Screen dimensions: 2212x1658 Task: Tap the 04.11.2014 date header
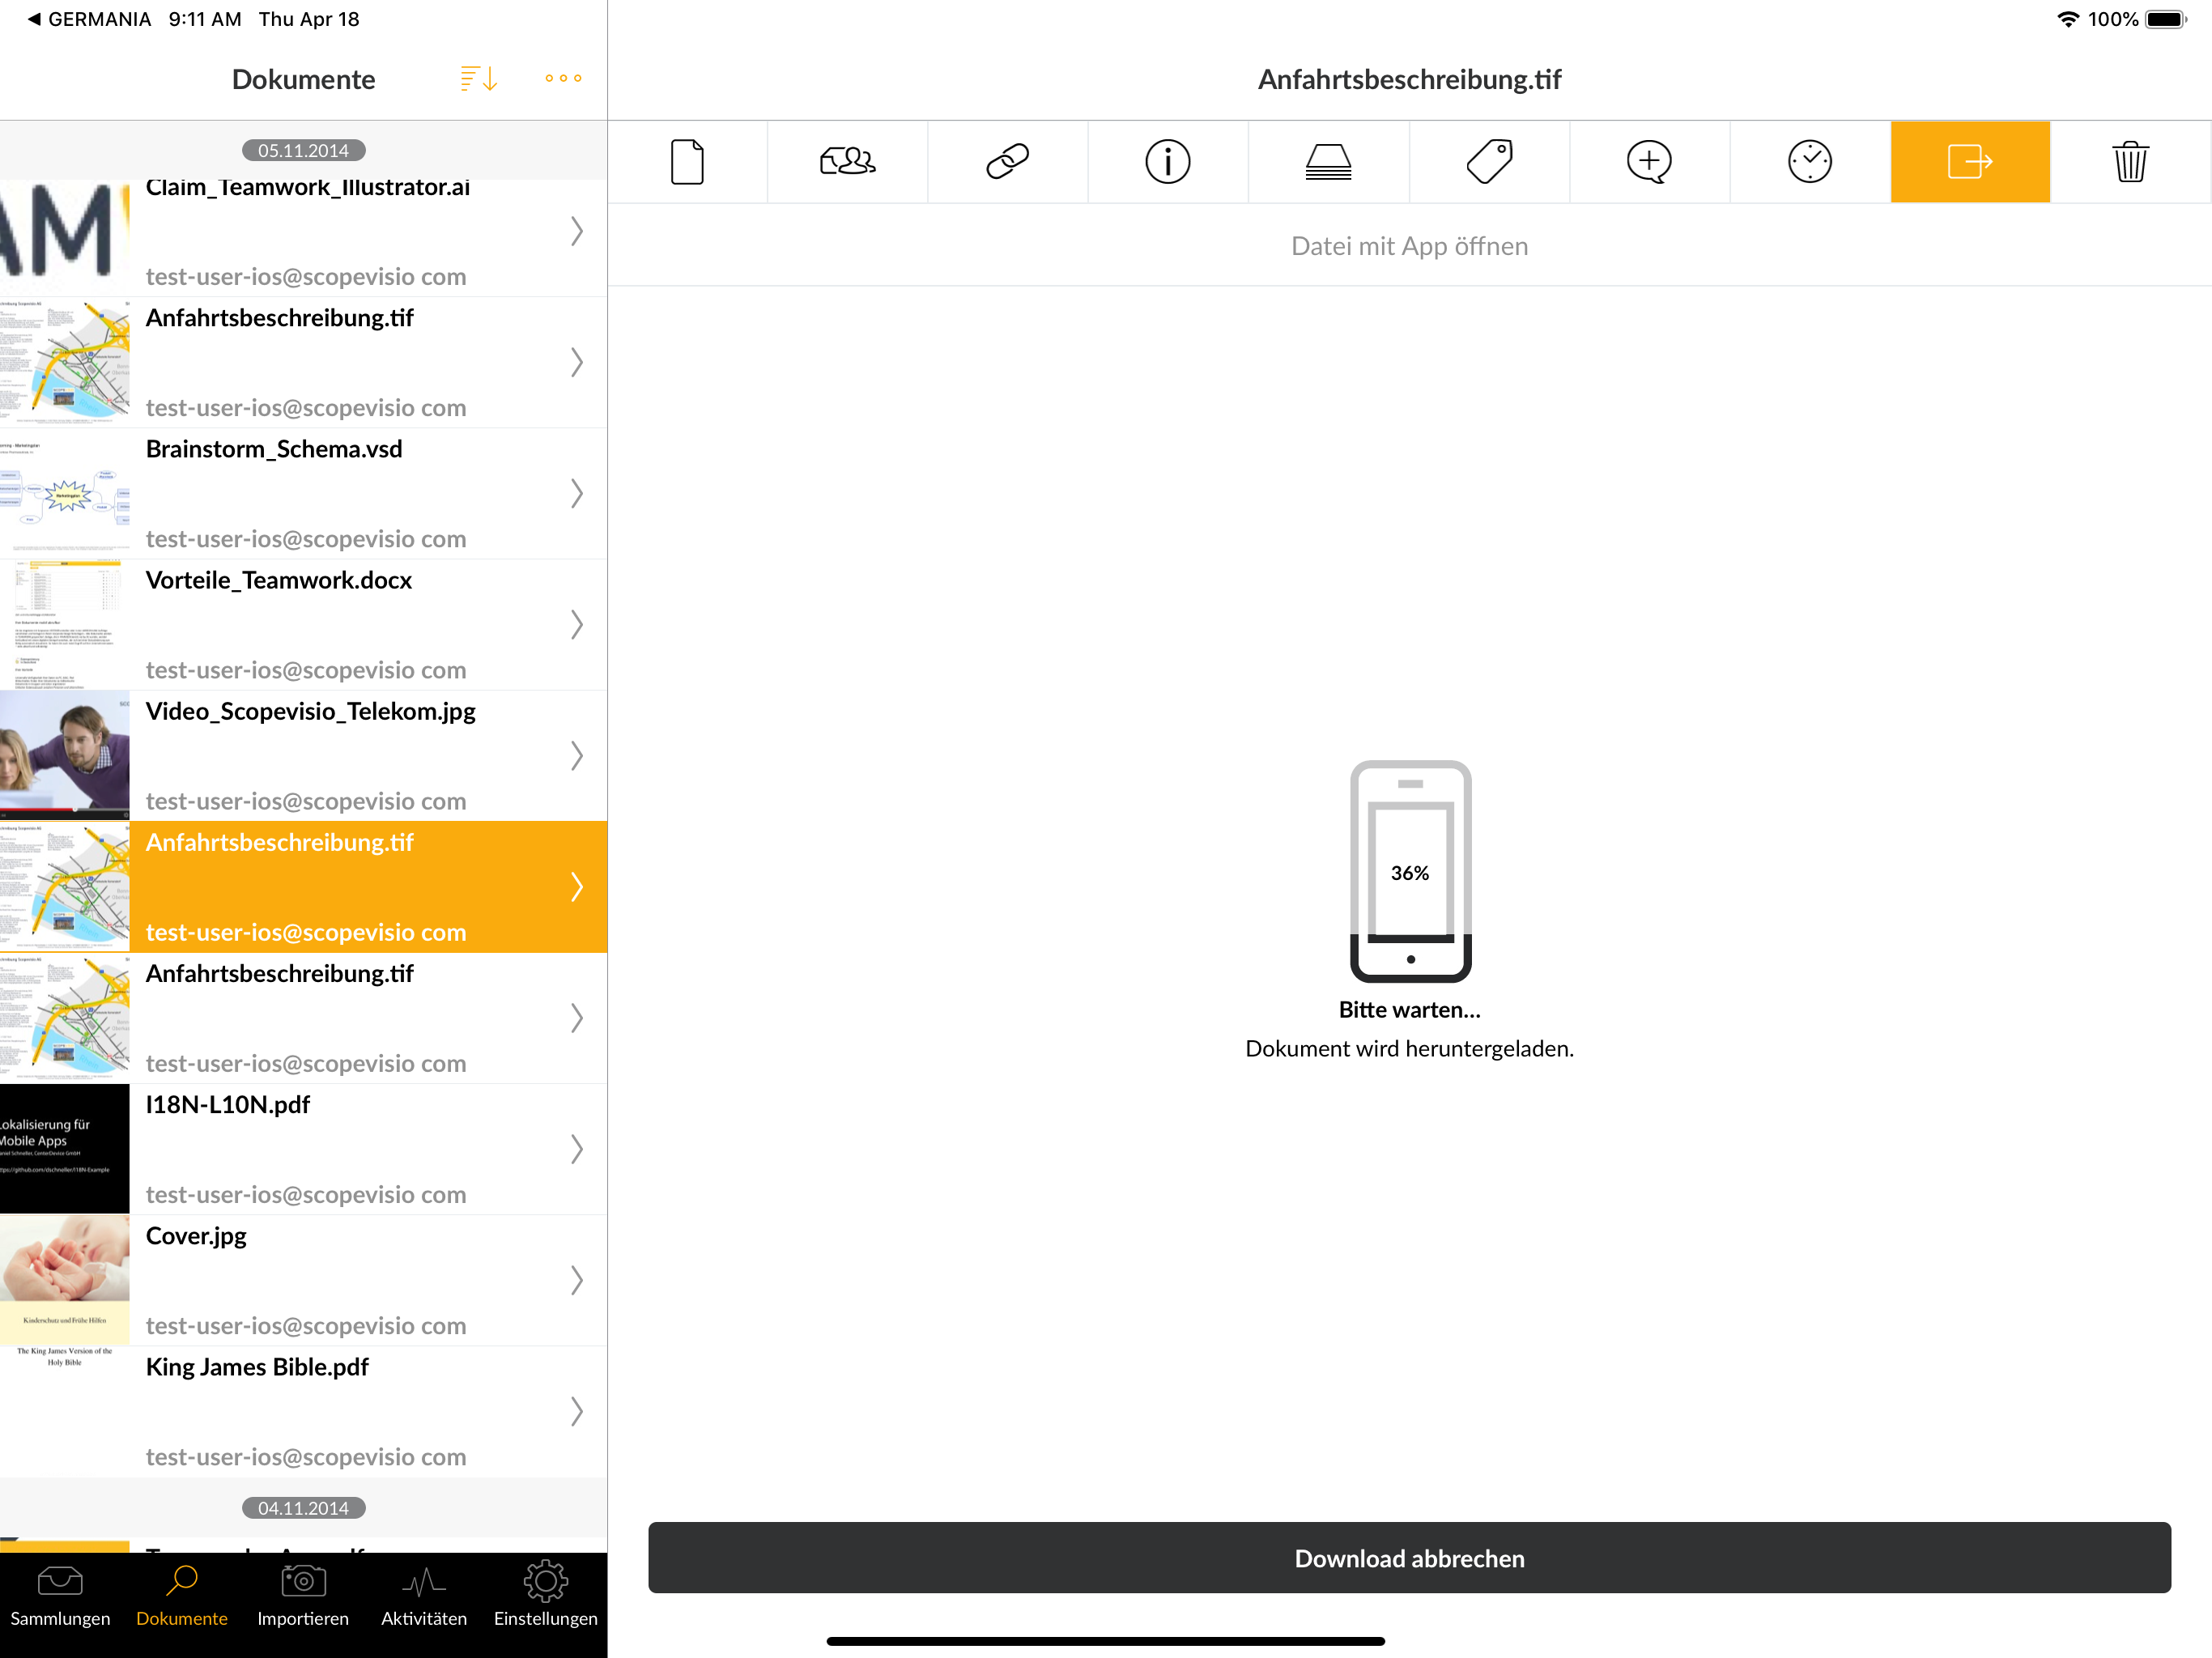coord(303,1507)
